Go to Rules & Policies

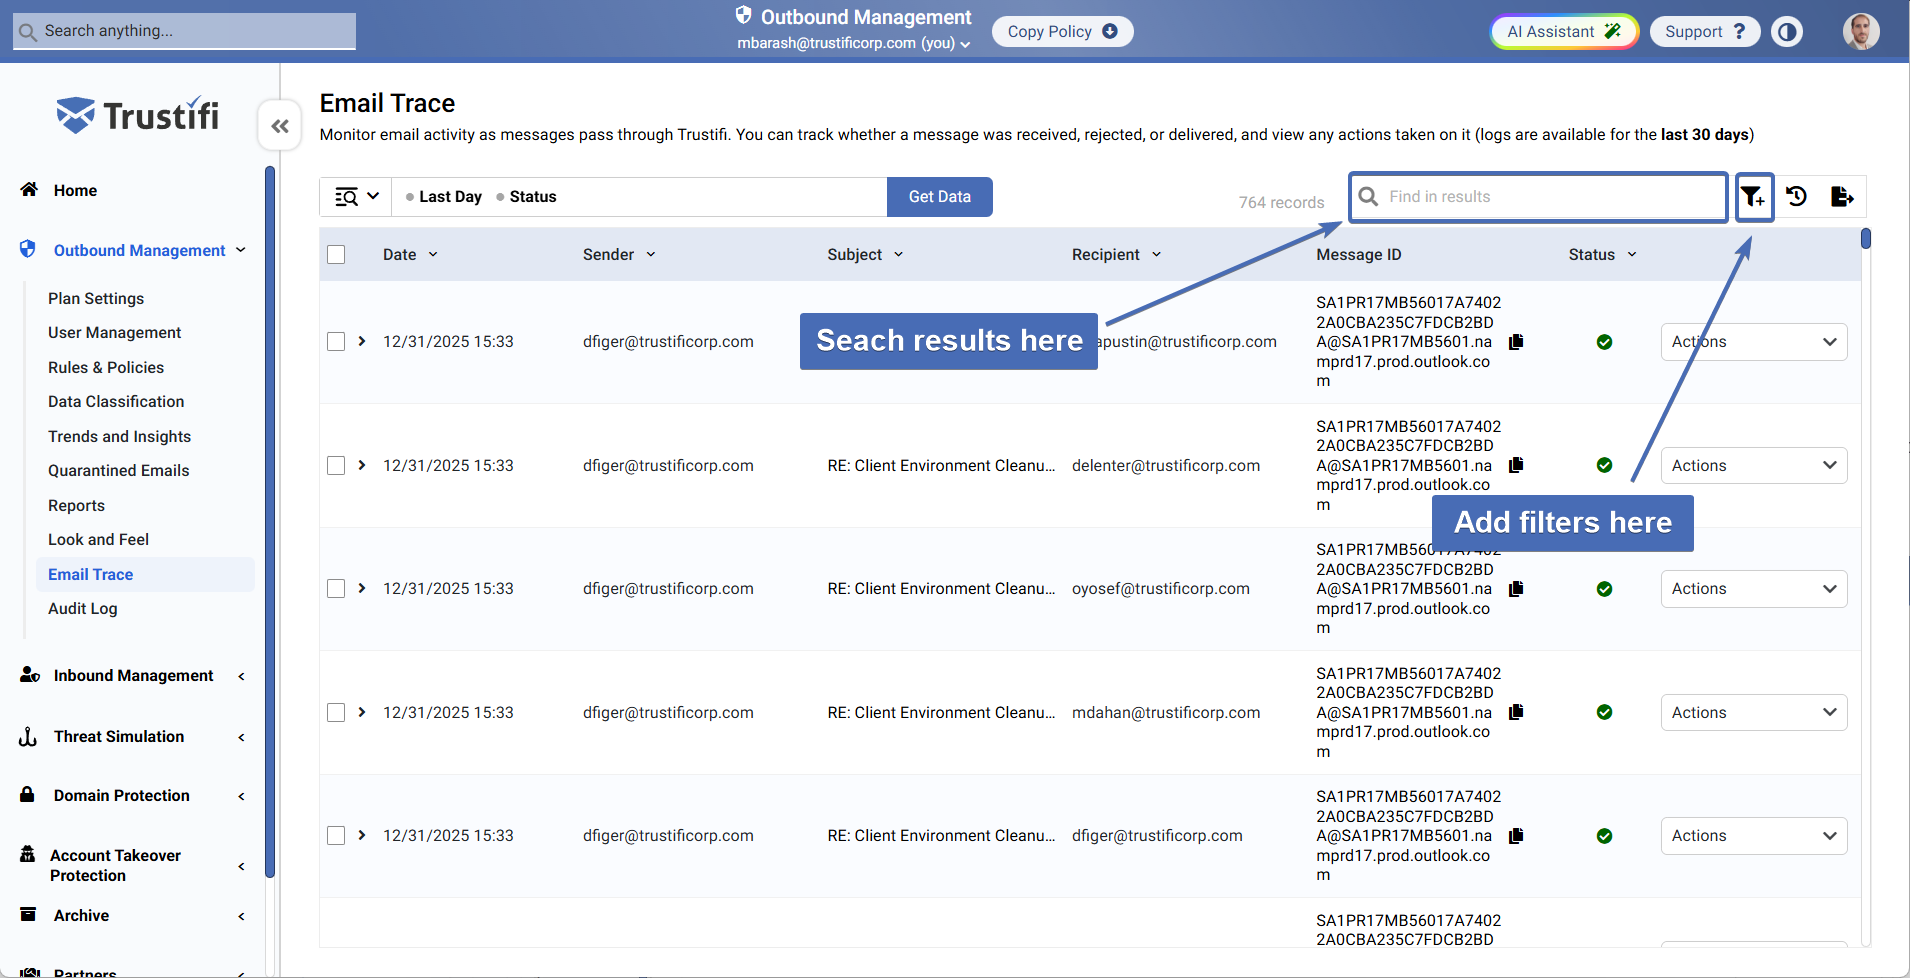pyautogui.click(x=105, y=367)
